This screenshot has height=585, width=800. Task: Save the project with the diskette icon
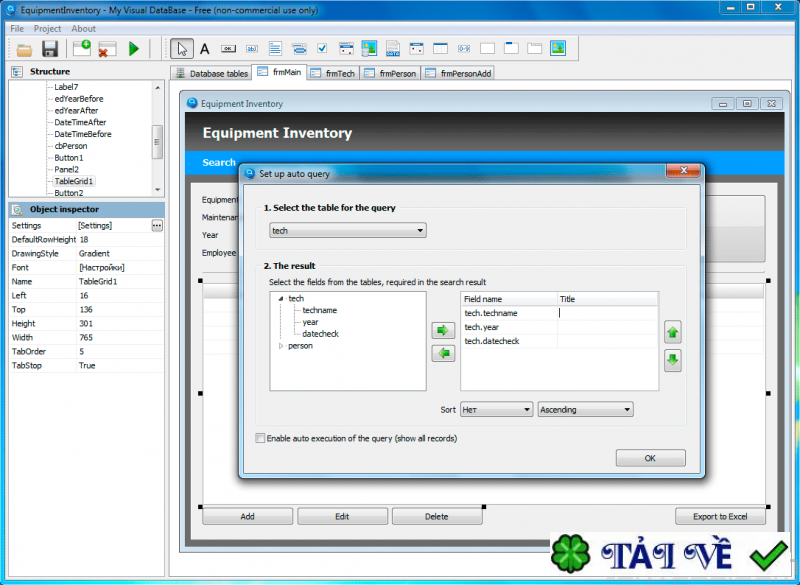(50, 48)
